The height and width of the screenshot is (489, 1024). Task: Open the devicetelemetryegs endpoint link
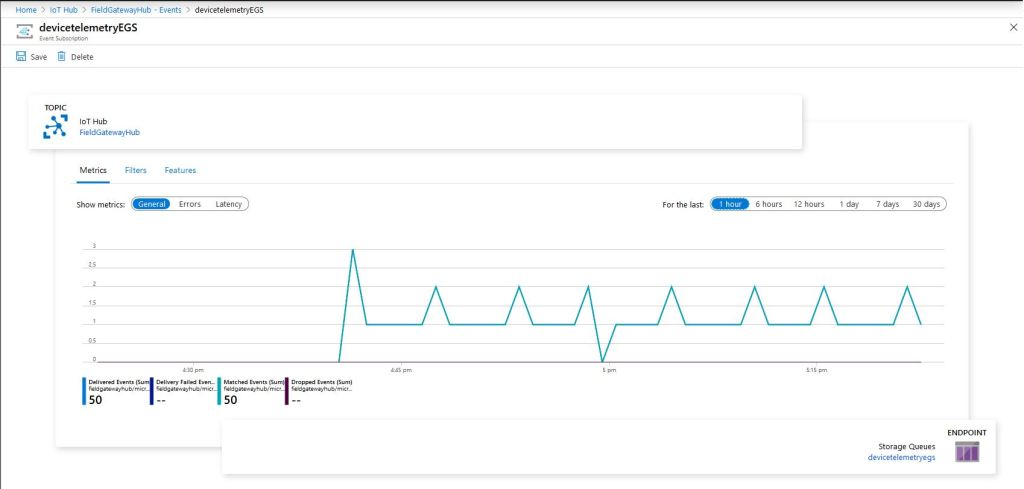(901, 457)
